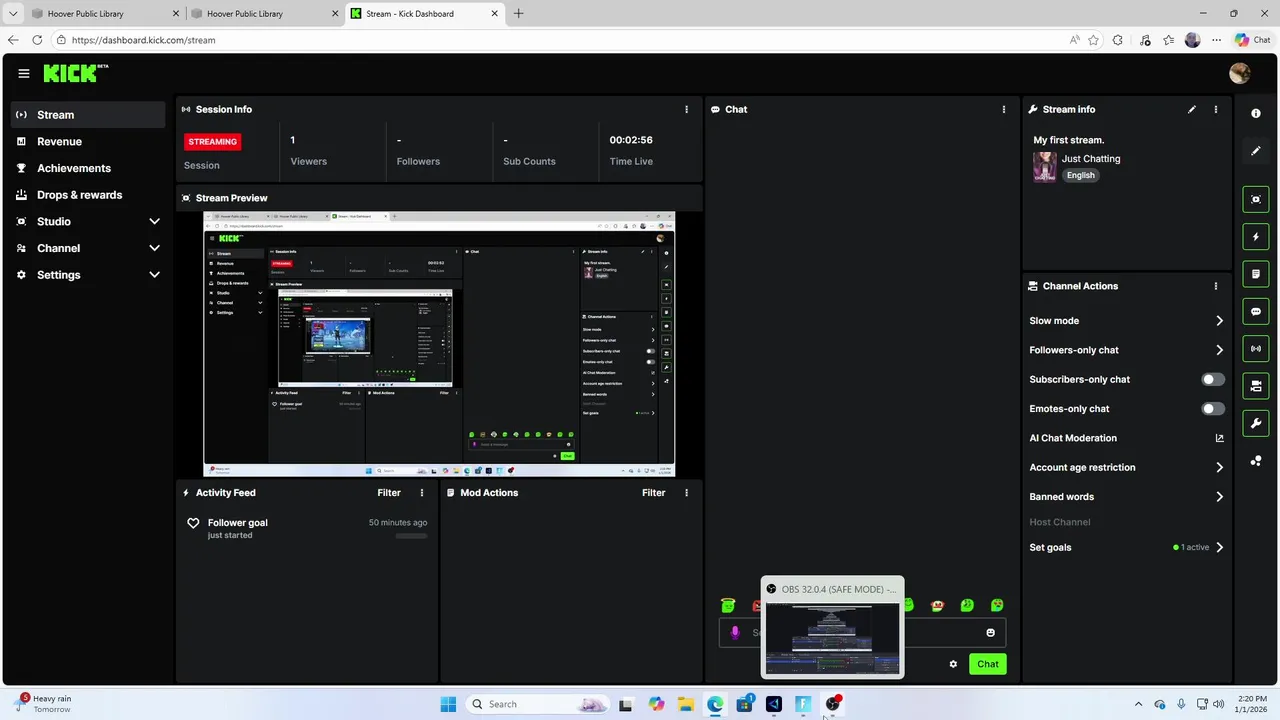Open Session Info three-dot options
Viewport: 1280px width, 720px height.
click(686, 109)
